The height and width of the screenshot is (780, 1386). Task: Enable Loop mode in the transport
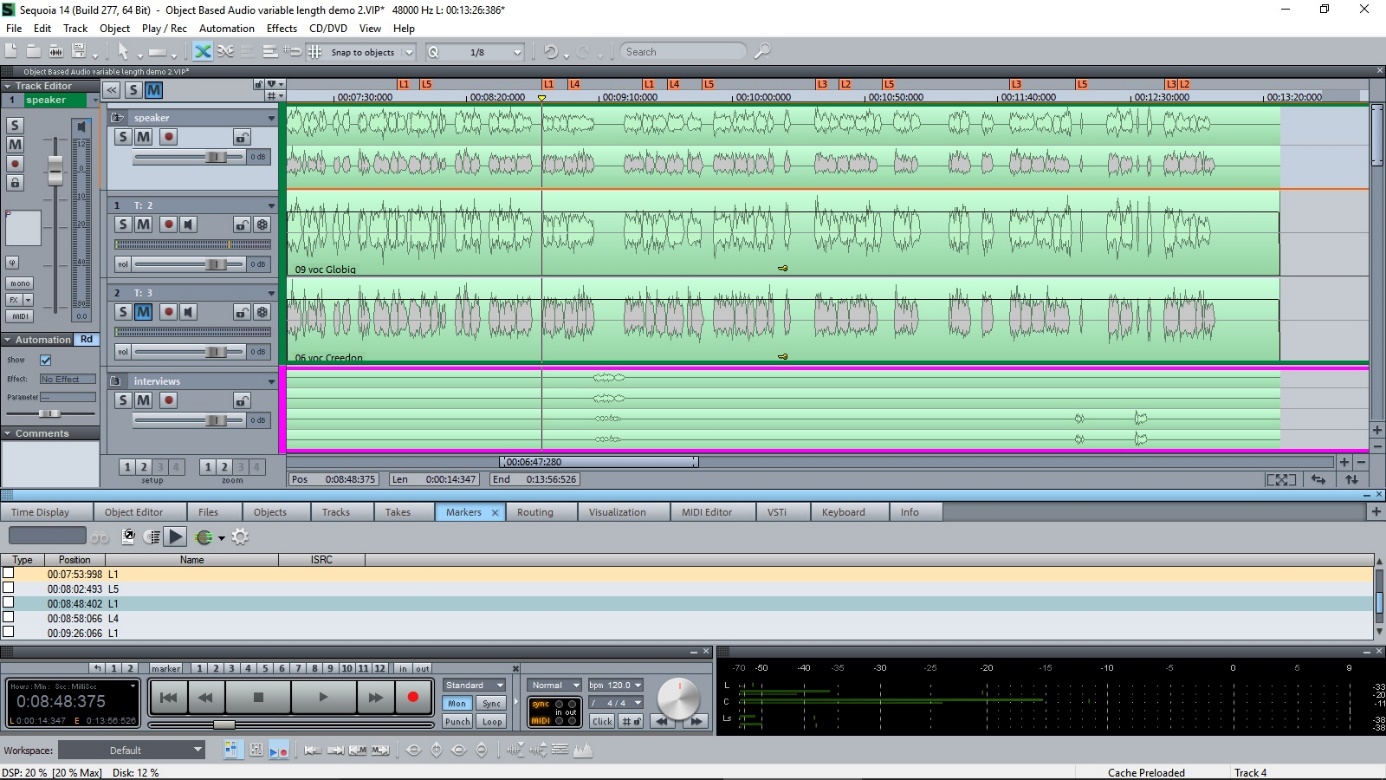click(492, 721)
